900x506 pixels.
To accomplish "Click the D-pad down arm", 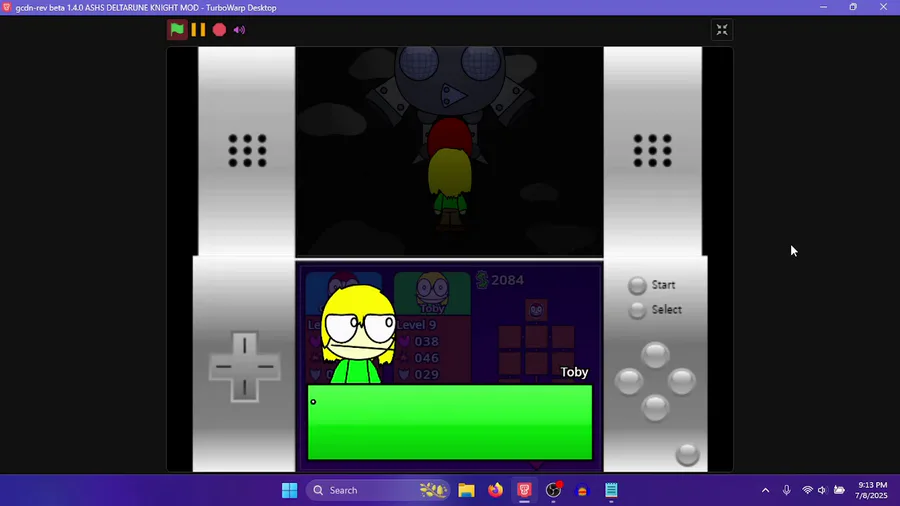I will pyautogui.click(x=245, y=390).
